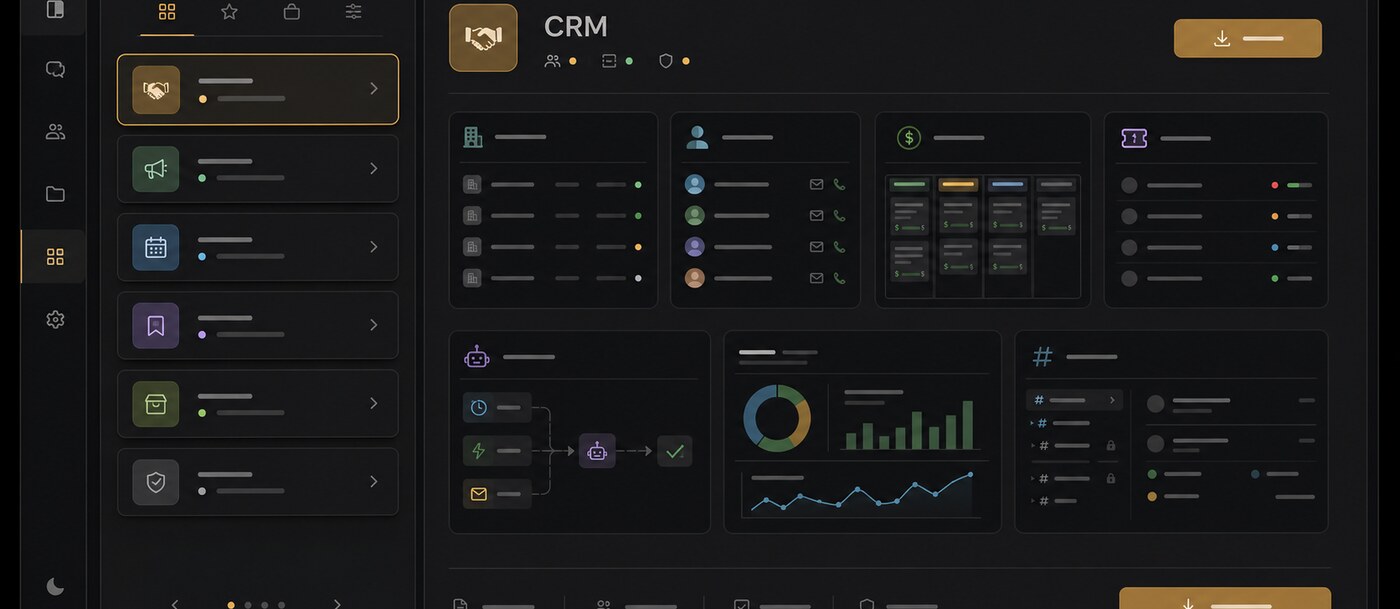Expand the handshake card's chevron
This screenshot has height=609, width=1400.
pyautogui.click(x=373, y=89)
